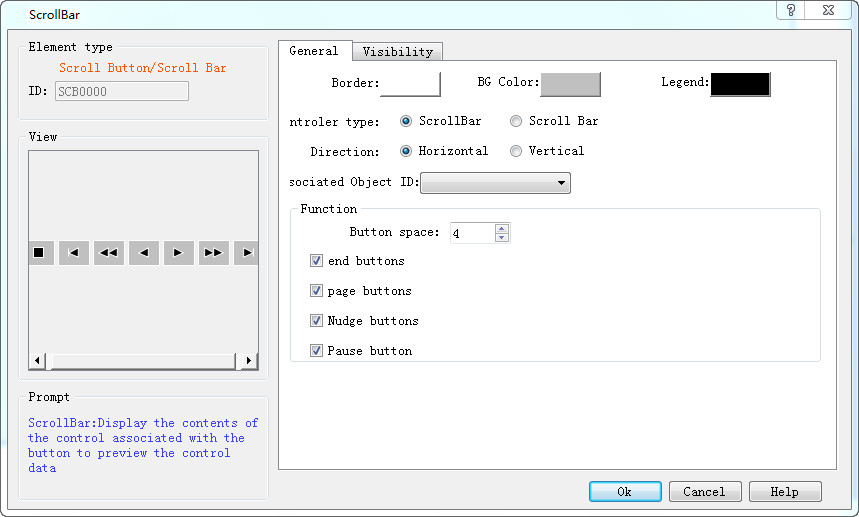Open the Border color picker

coord(410,84)
